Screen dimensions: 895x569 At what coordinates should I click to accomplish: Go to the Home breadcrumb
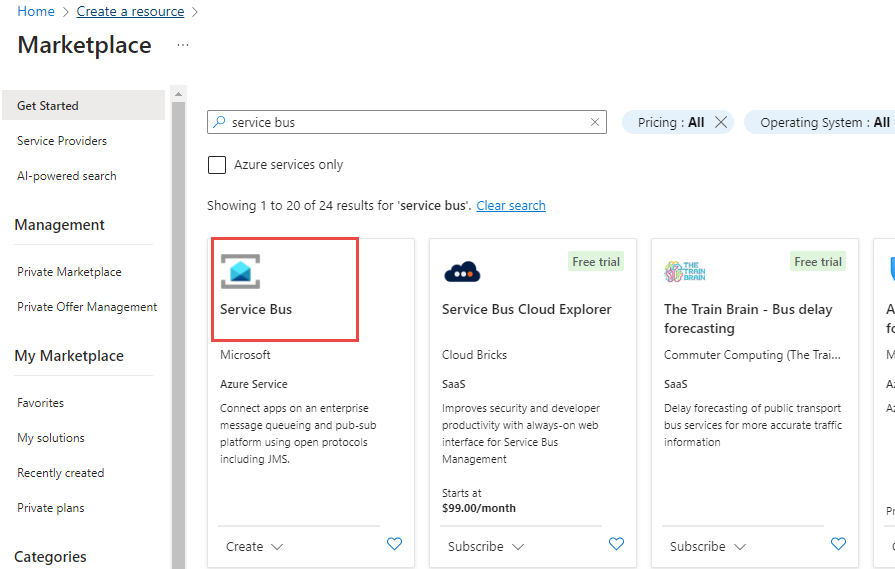pyautogui.click(x=36, y=11)
